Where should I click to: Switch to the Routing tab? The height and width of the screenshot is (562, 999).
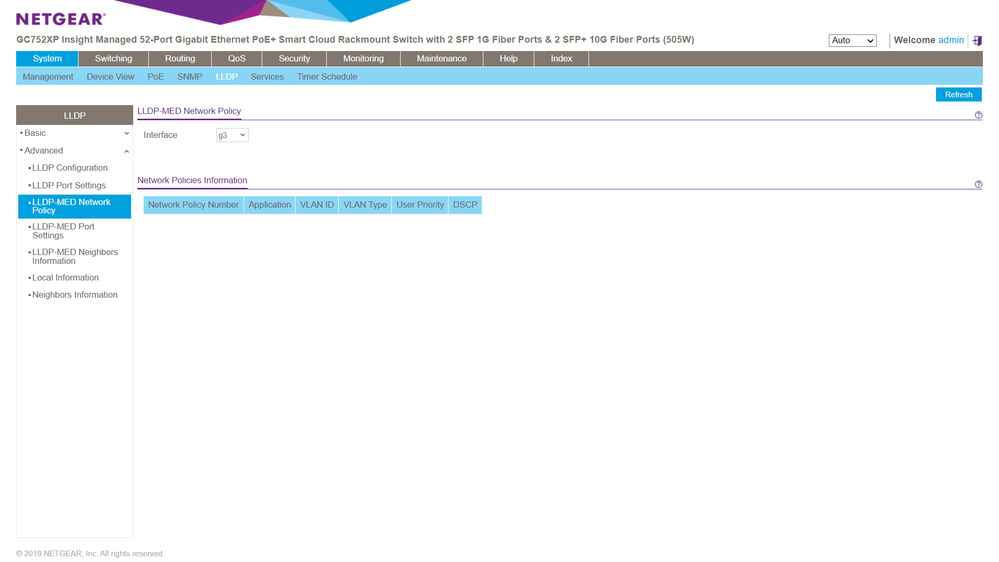pyautogui.click(x=180, y=59)
